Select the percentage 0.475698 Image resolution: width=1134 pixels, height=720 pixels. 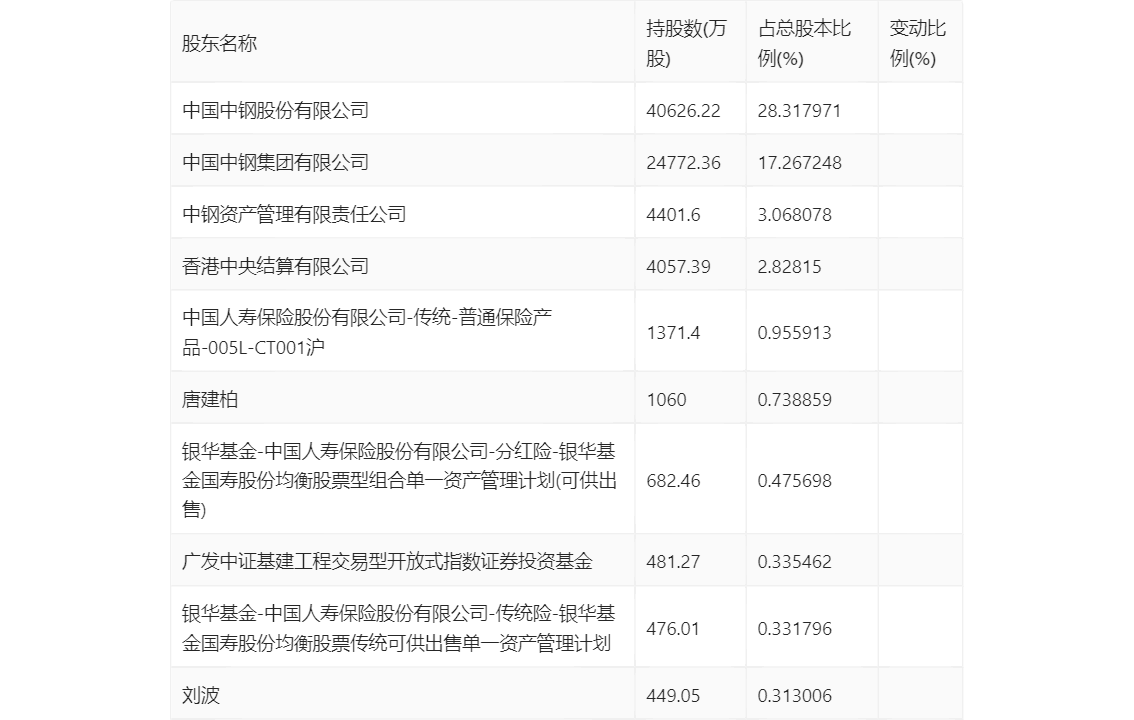pos(795,481)
